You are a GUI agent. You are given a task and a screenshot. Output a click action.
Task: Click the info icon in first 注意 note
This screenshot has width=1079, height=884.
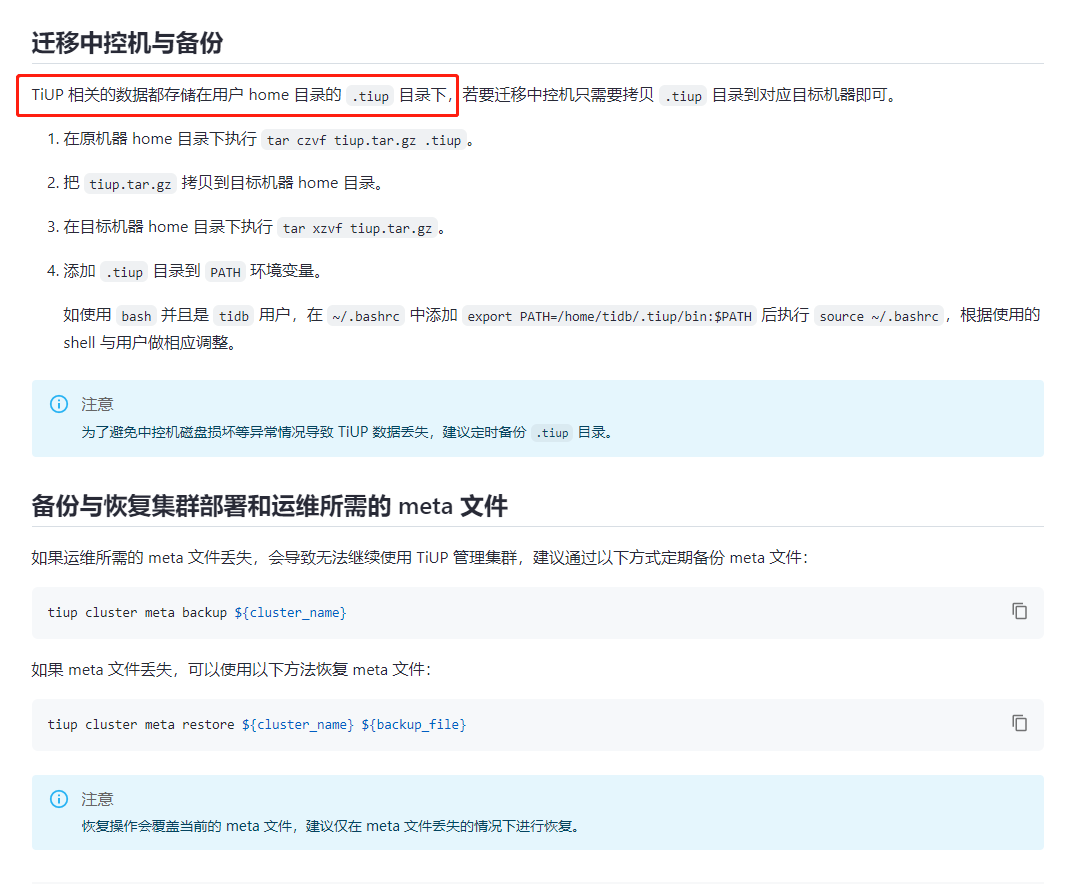click(x=59, y=404)
